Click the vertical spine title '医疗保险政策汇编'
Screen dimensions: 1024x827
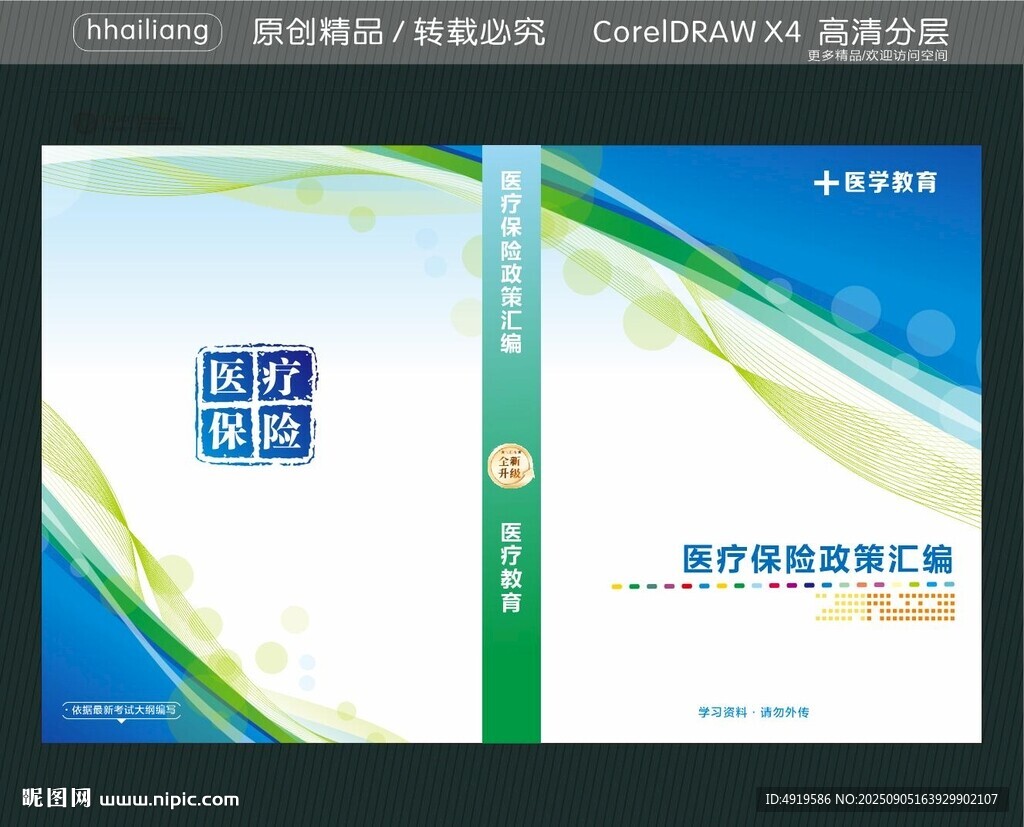[511, 262]
